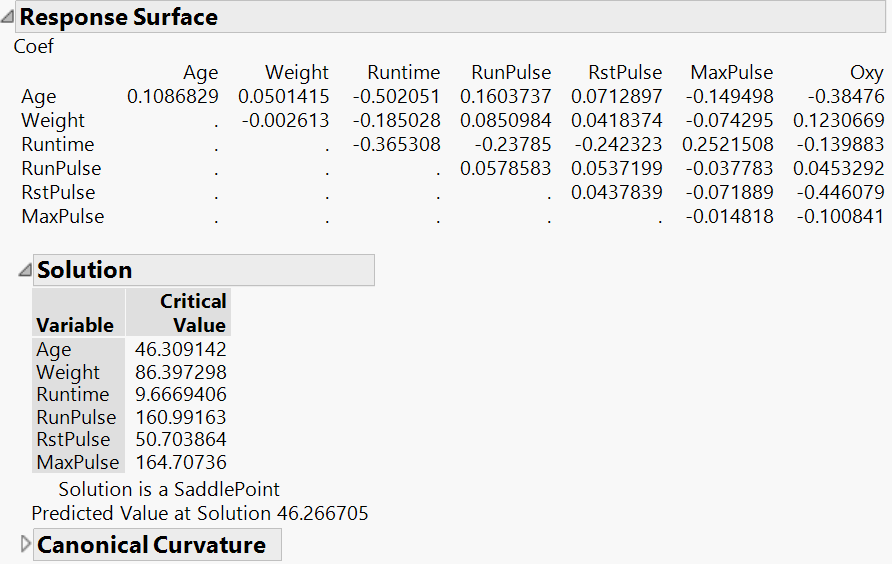Expand the Canonical Curvature section
The height and width of the screenshot is (564, 892).
click(x=26, y=544)
